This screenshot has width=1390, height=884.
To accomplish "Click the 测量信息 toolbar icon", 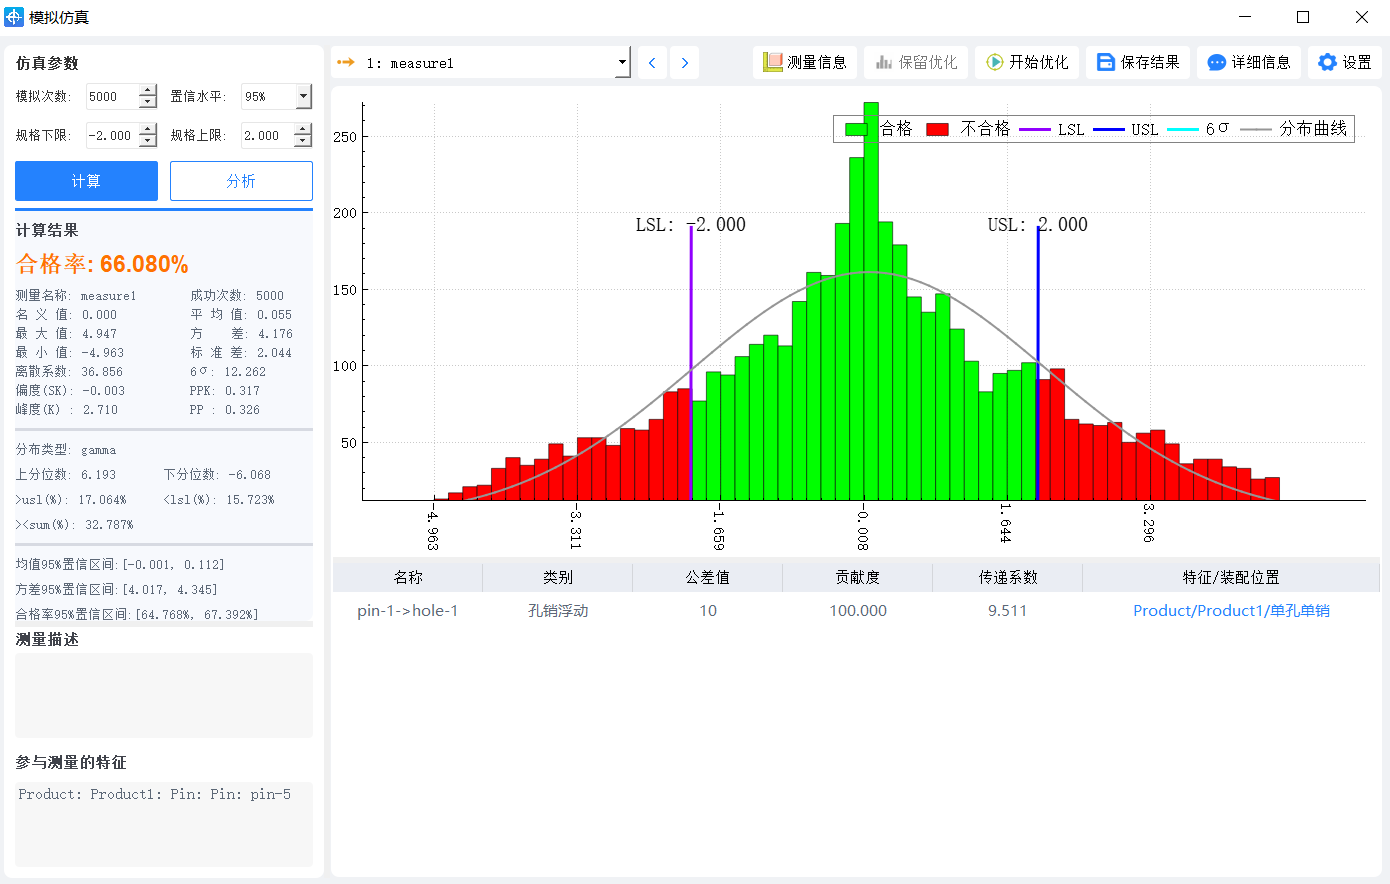I will [773, 62].
